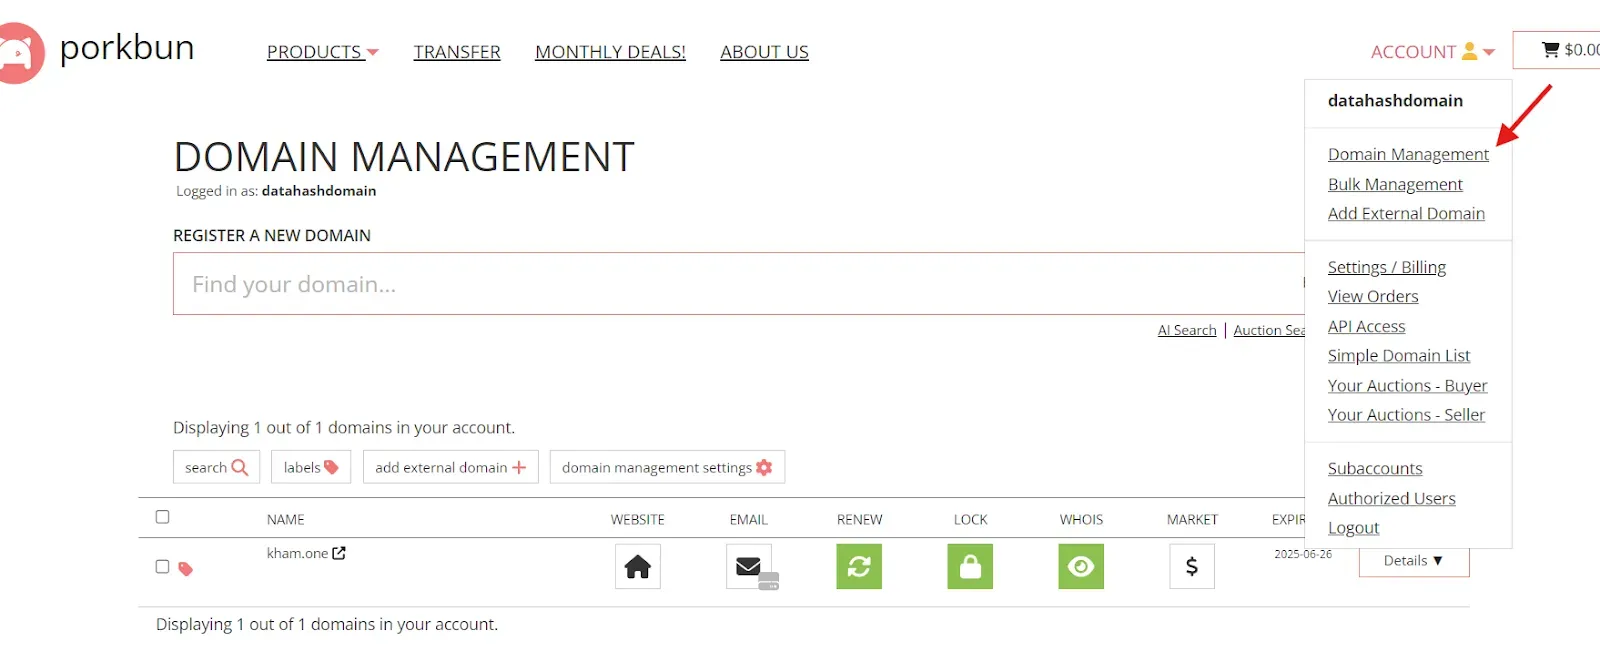Open the TRANSFER page

point(457,52)
